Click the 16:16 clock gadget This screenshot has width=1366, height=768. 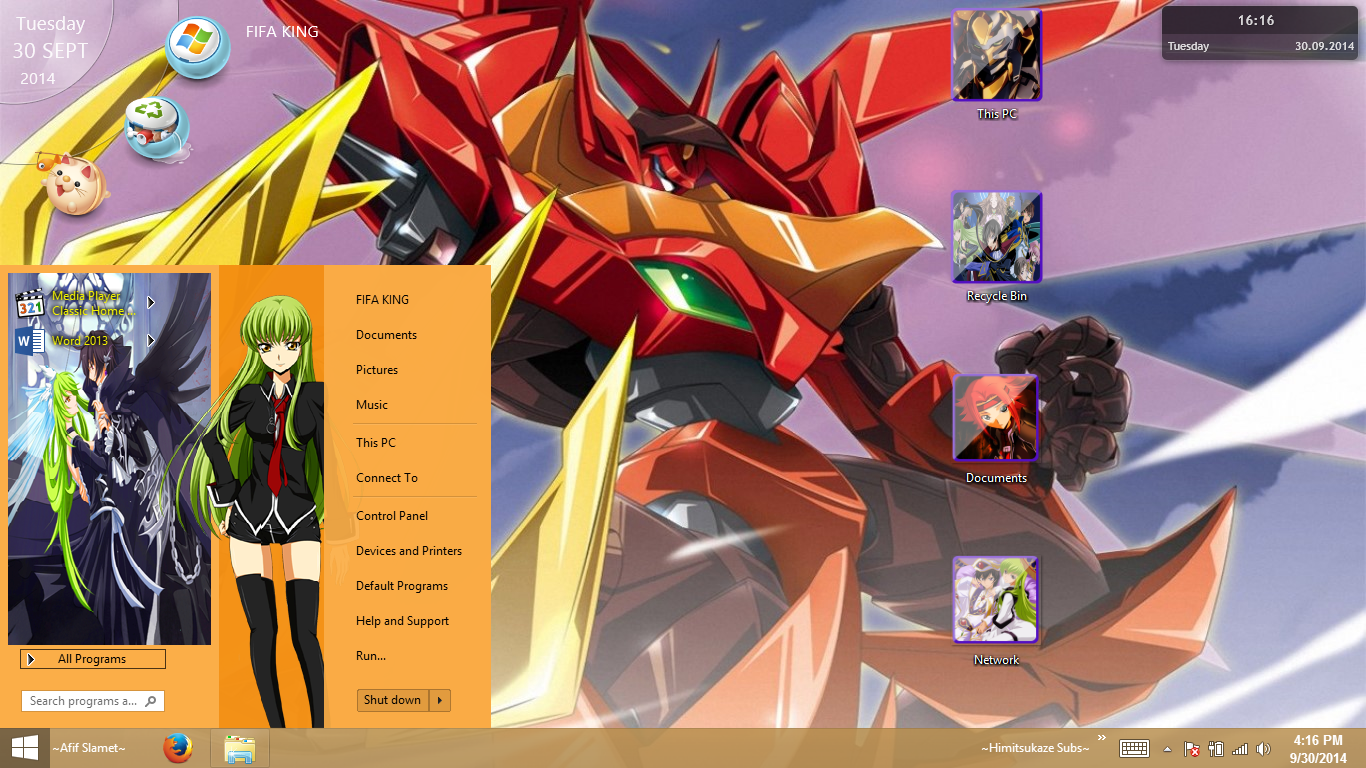click(x=1258, y=33)
